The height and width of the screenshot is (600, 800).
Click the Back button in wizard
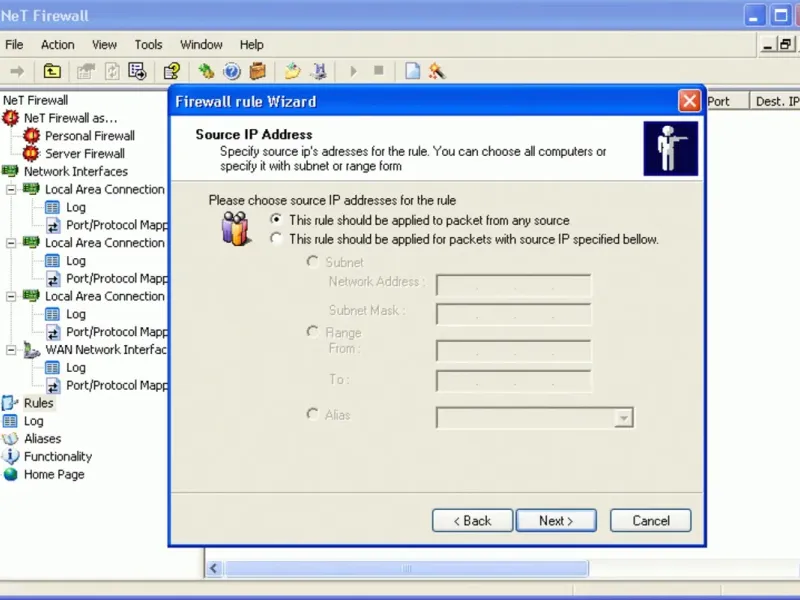(472, 520)
